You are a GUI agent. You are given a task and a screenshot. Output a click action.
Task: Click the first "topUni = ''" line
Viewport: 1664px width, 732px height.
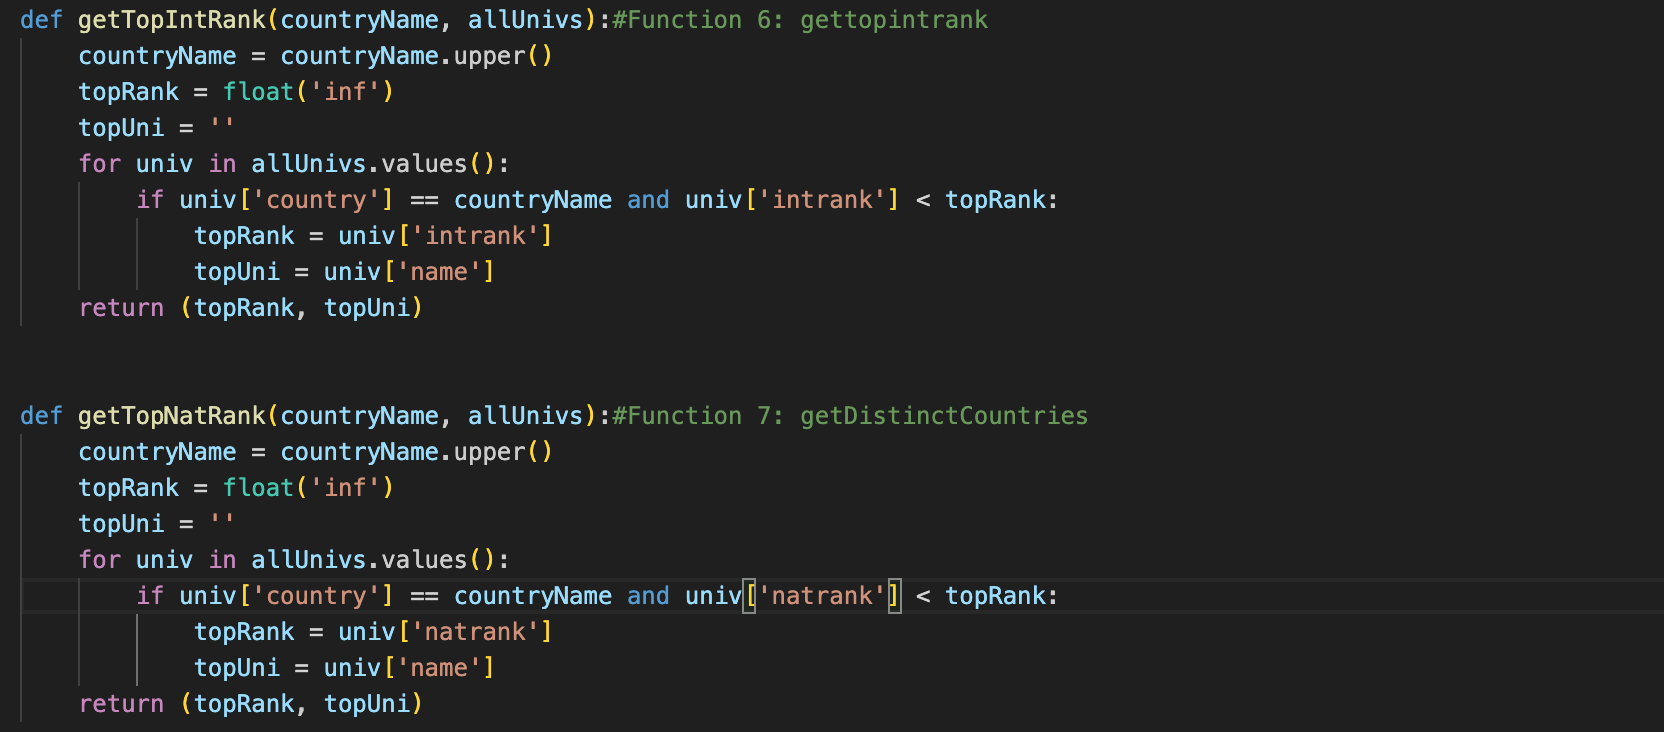157,128
